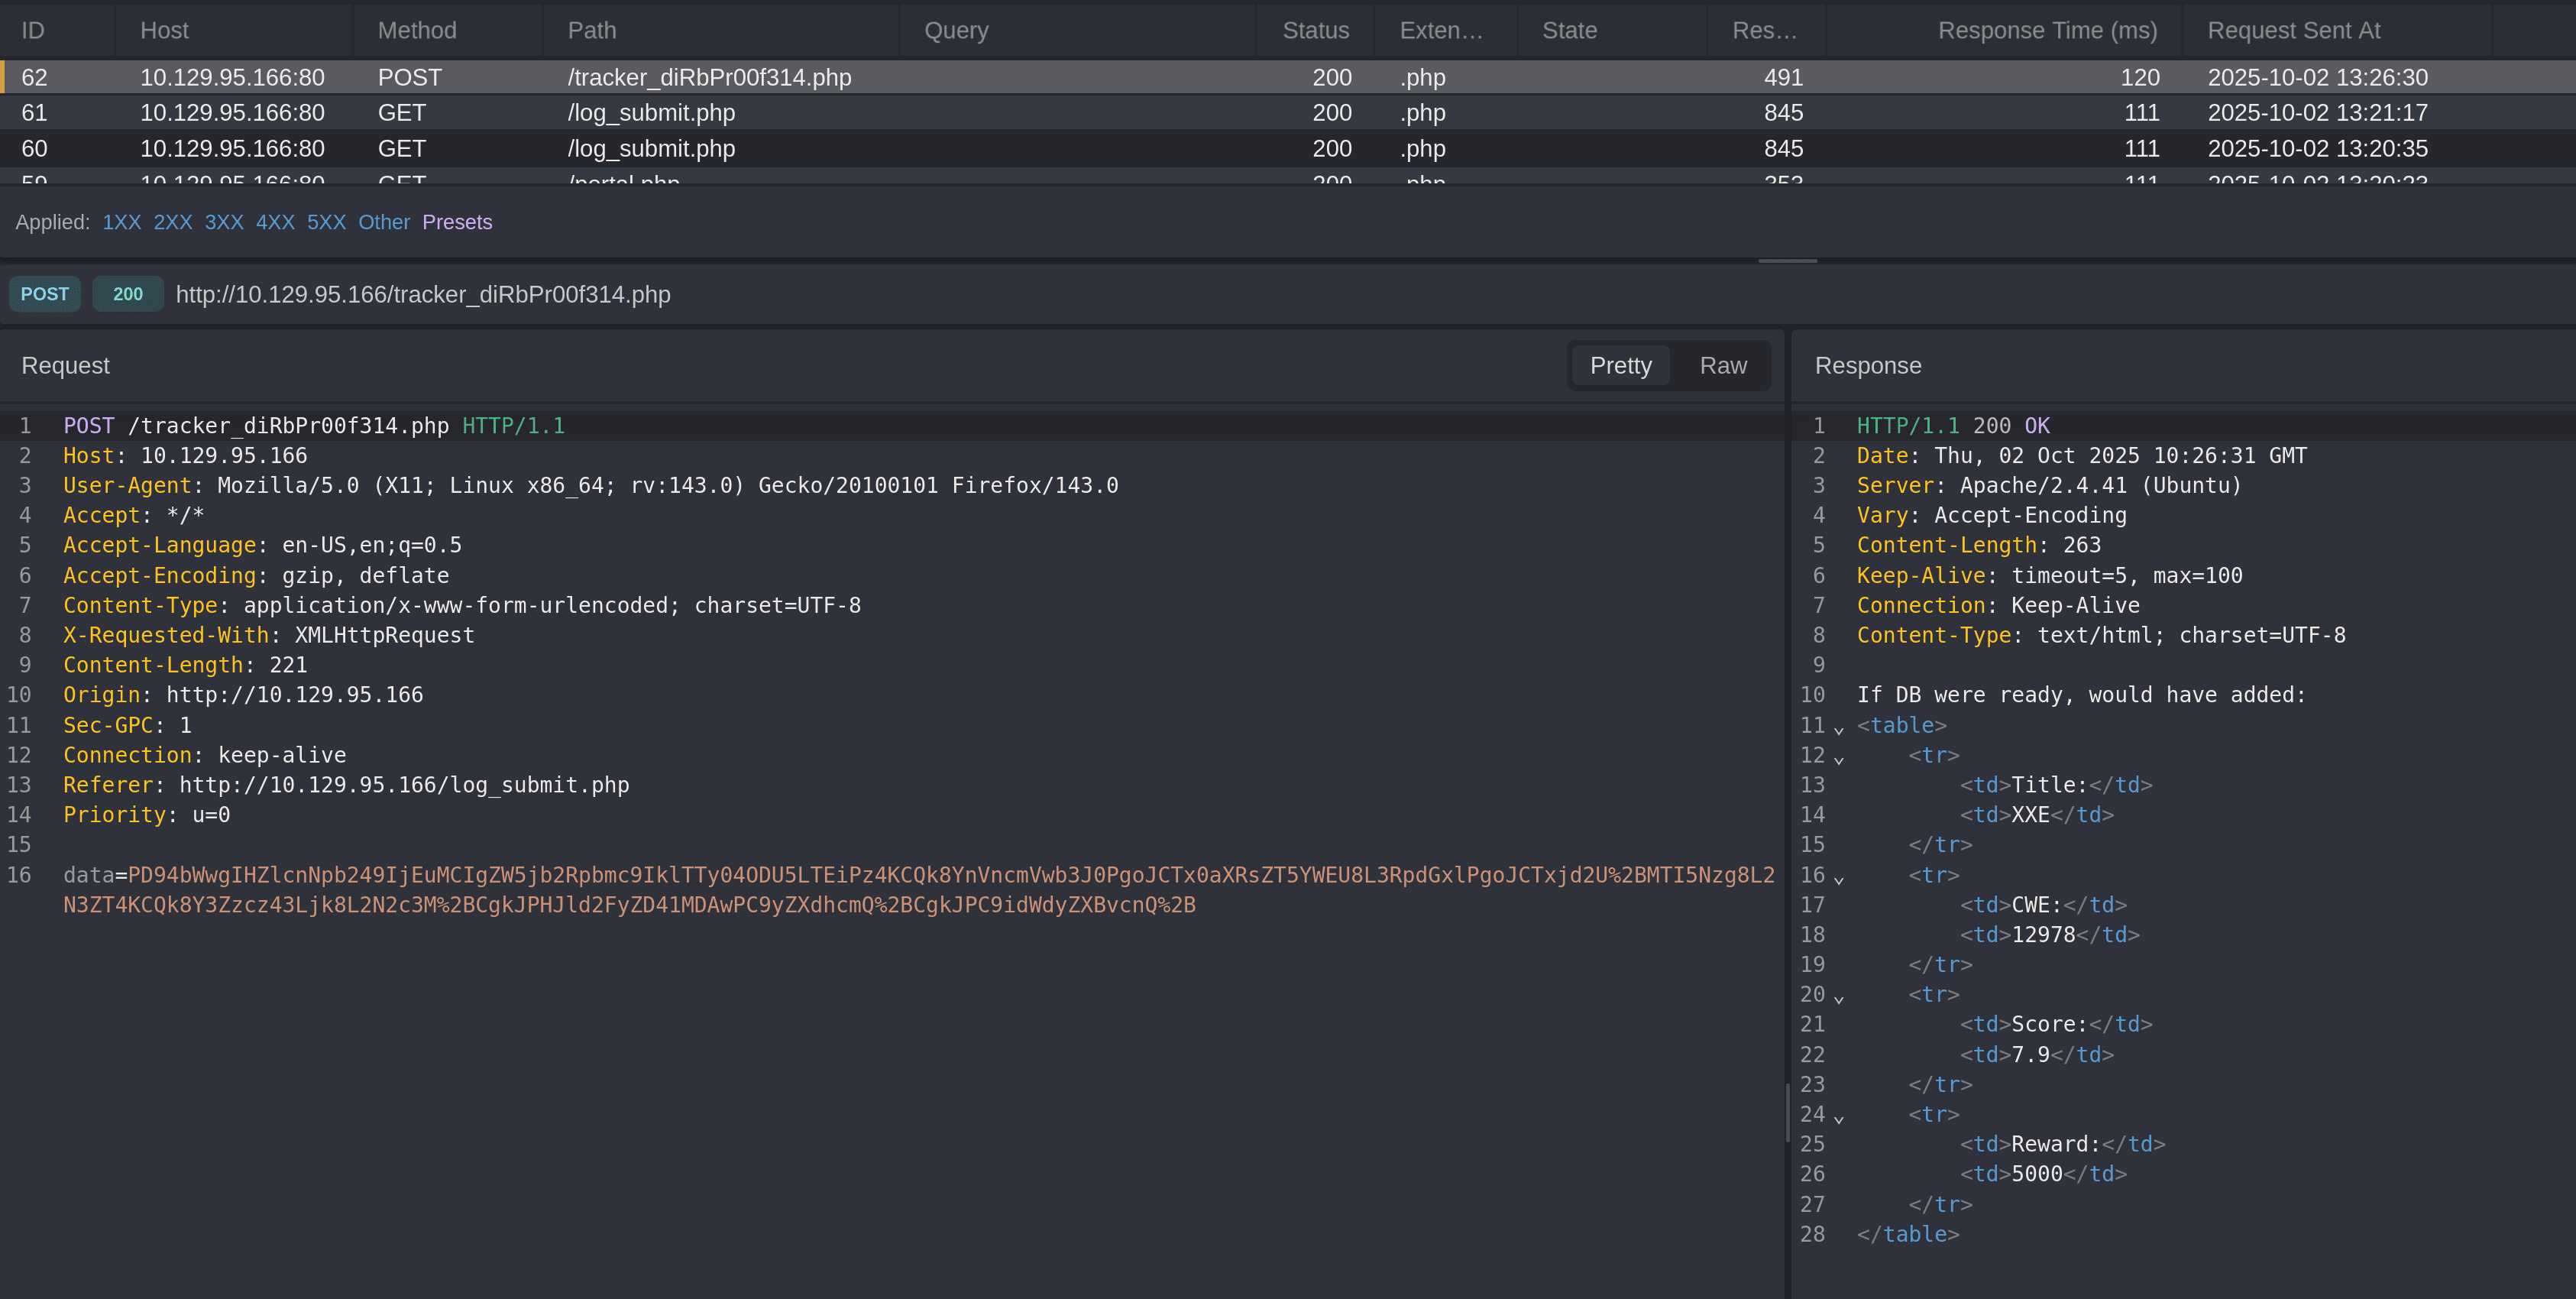Sort by Request Sent At column
2576x1299 pixels.
tap(2293, 31)
